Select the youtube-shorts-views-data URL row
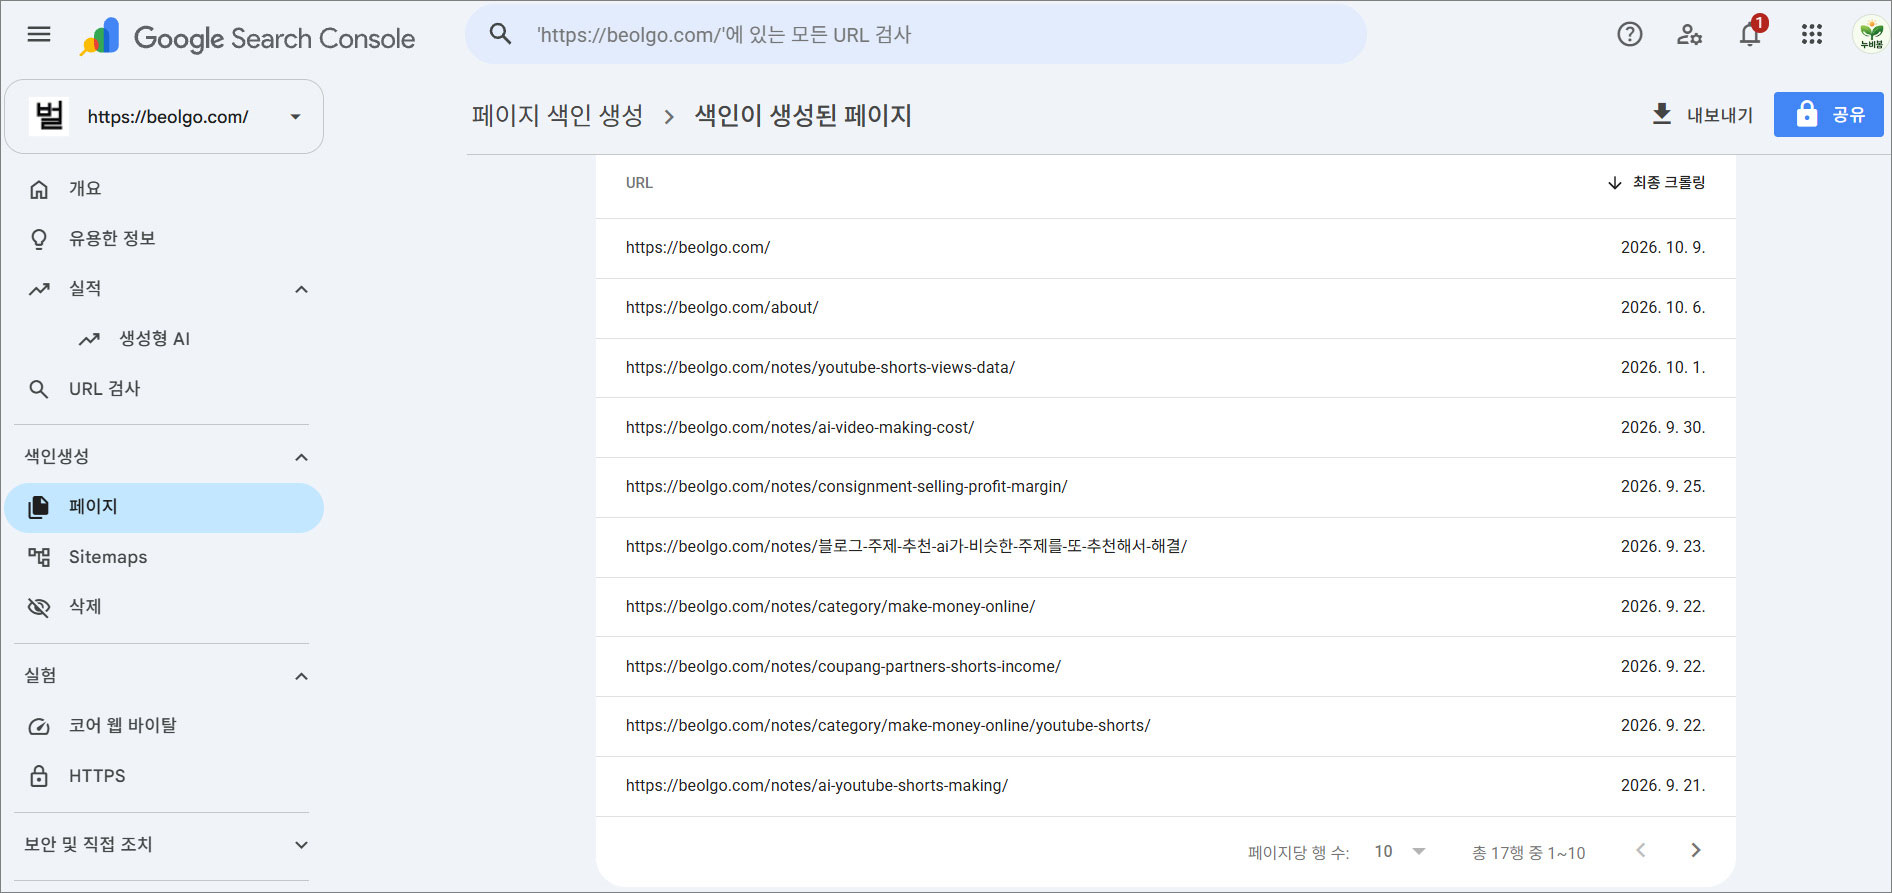Image resolution: width=1892 pixels, height=893 pixels. pos(1165,368)
